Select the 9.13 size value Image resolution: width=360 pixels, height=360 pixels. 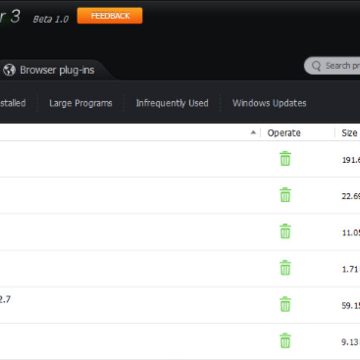(x=350, y=342)
